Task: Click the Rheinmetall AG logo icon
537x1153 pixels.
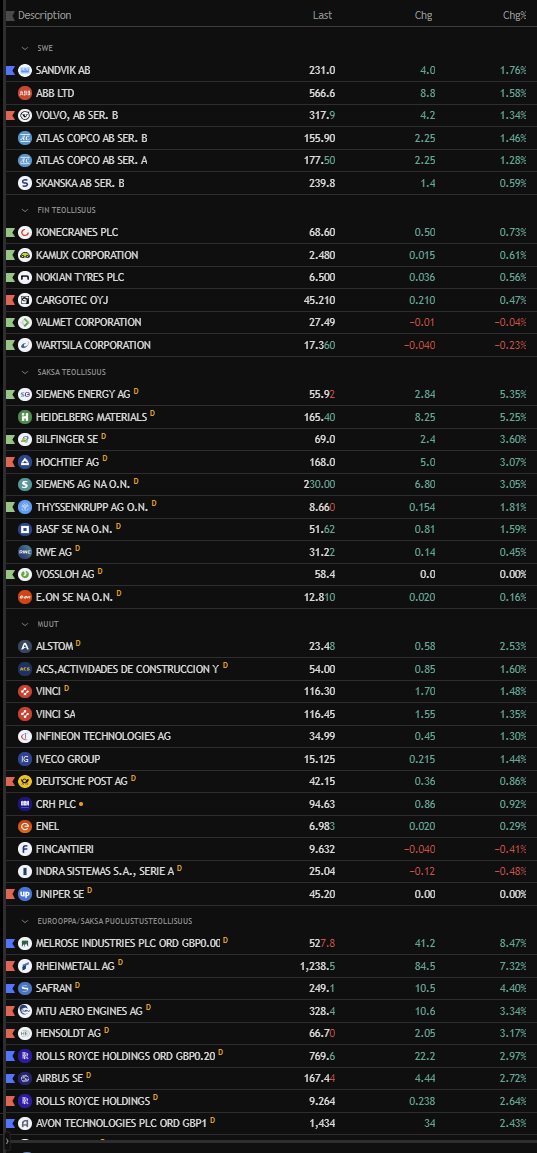Action: click(x=24, y=966)
